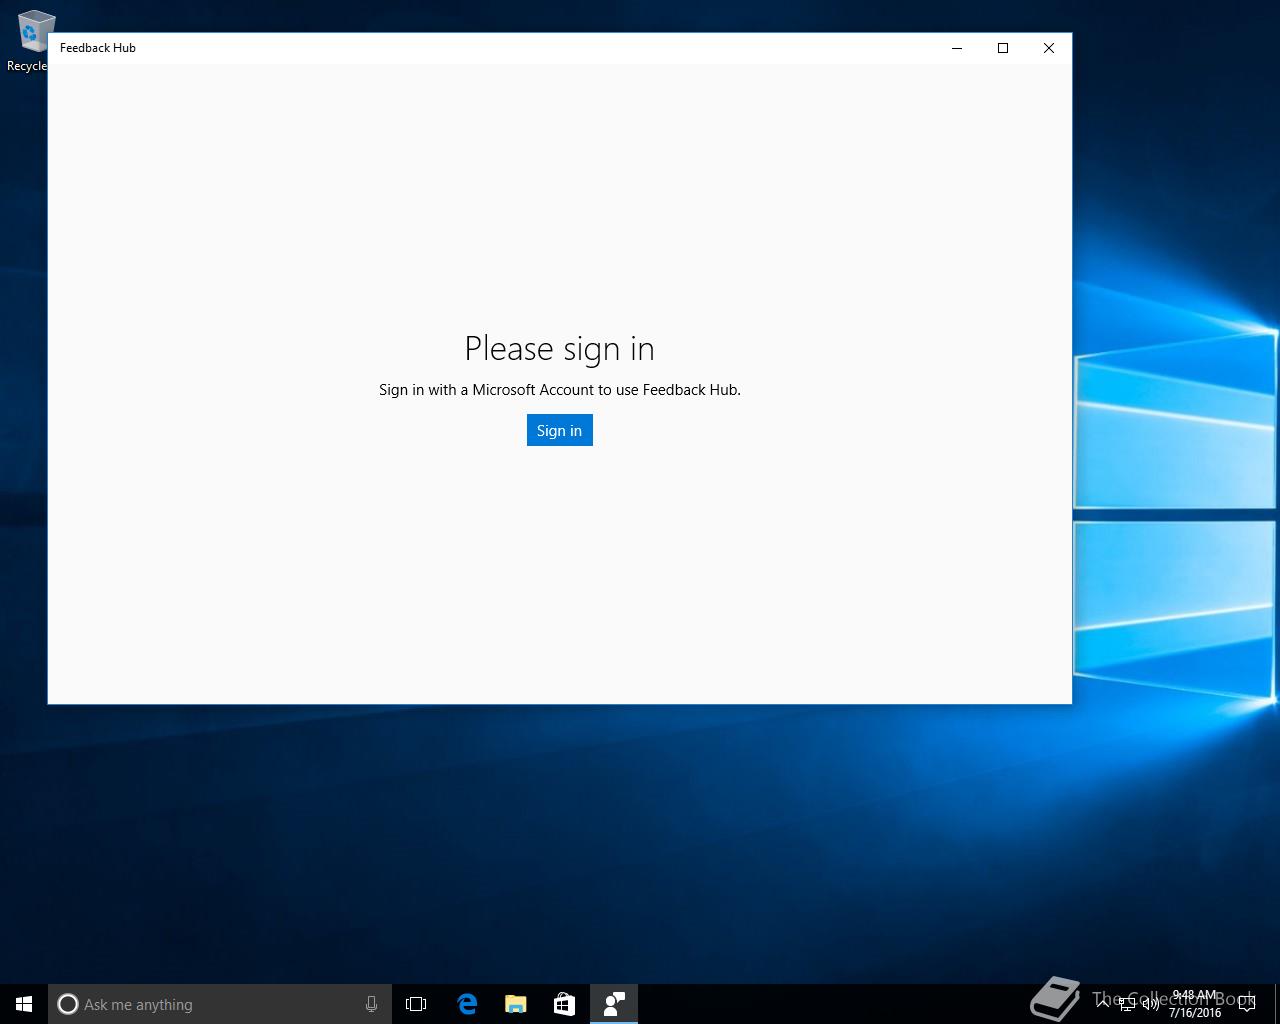This screenshot has width=1280, height=1024.
Task: Click the 'Please sign in' heading
Action: click(x=559, y=349)
